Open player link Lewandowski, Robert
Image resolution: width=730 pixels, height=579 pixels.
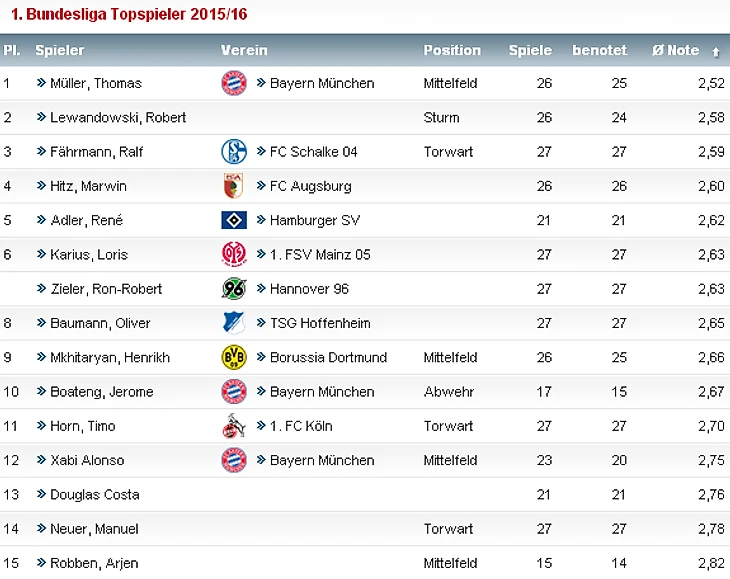[x=118, y=117]
